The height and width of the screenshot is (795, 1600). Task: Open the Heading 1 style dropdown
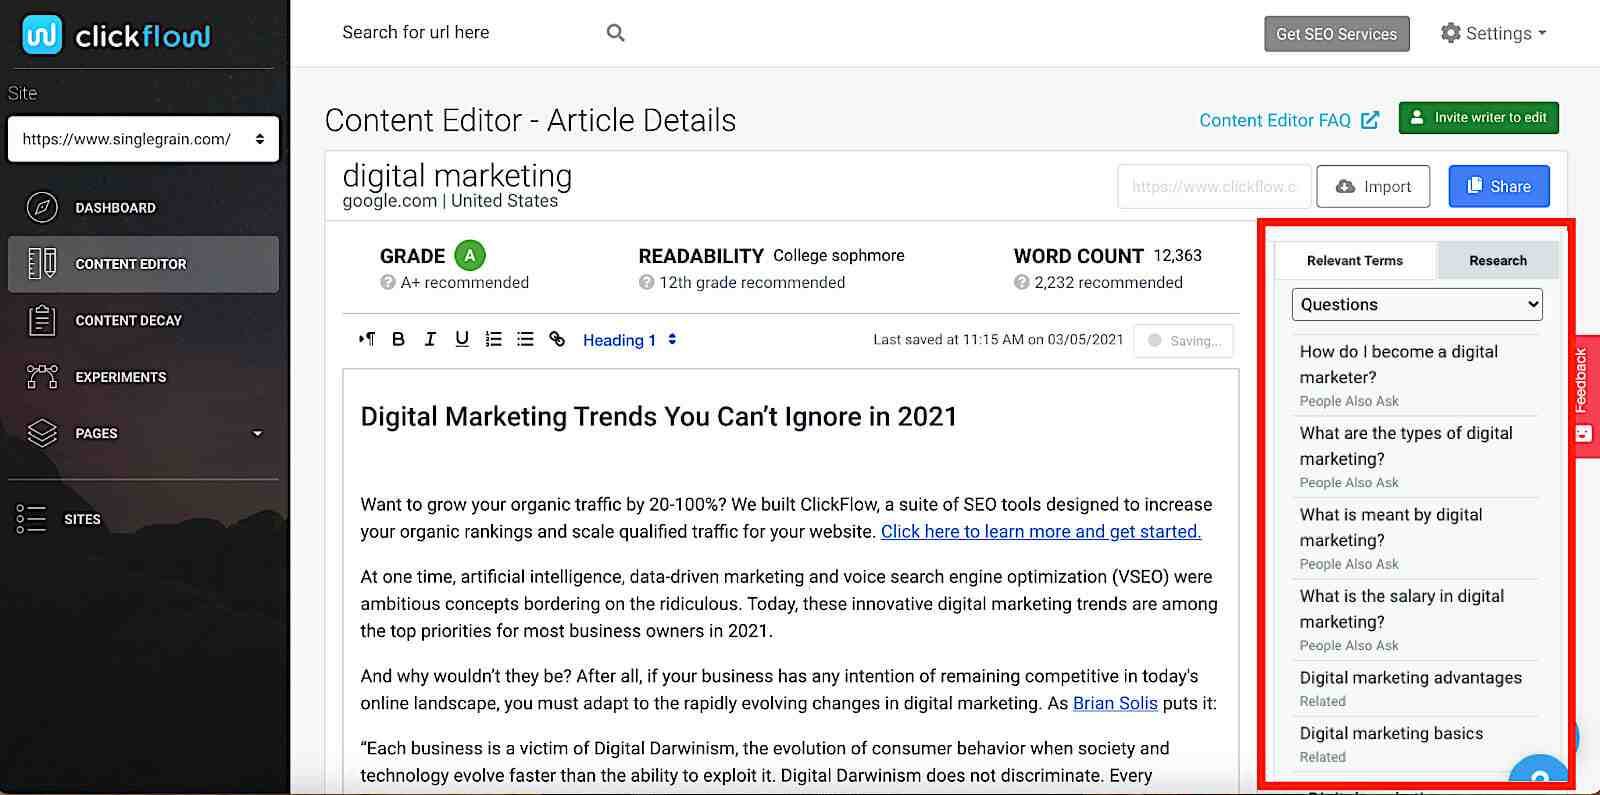tap(629, 340)
